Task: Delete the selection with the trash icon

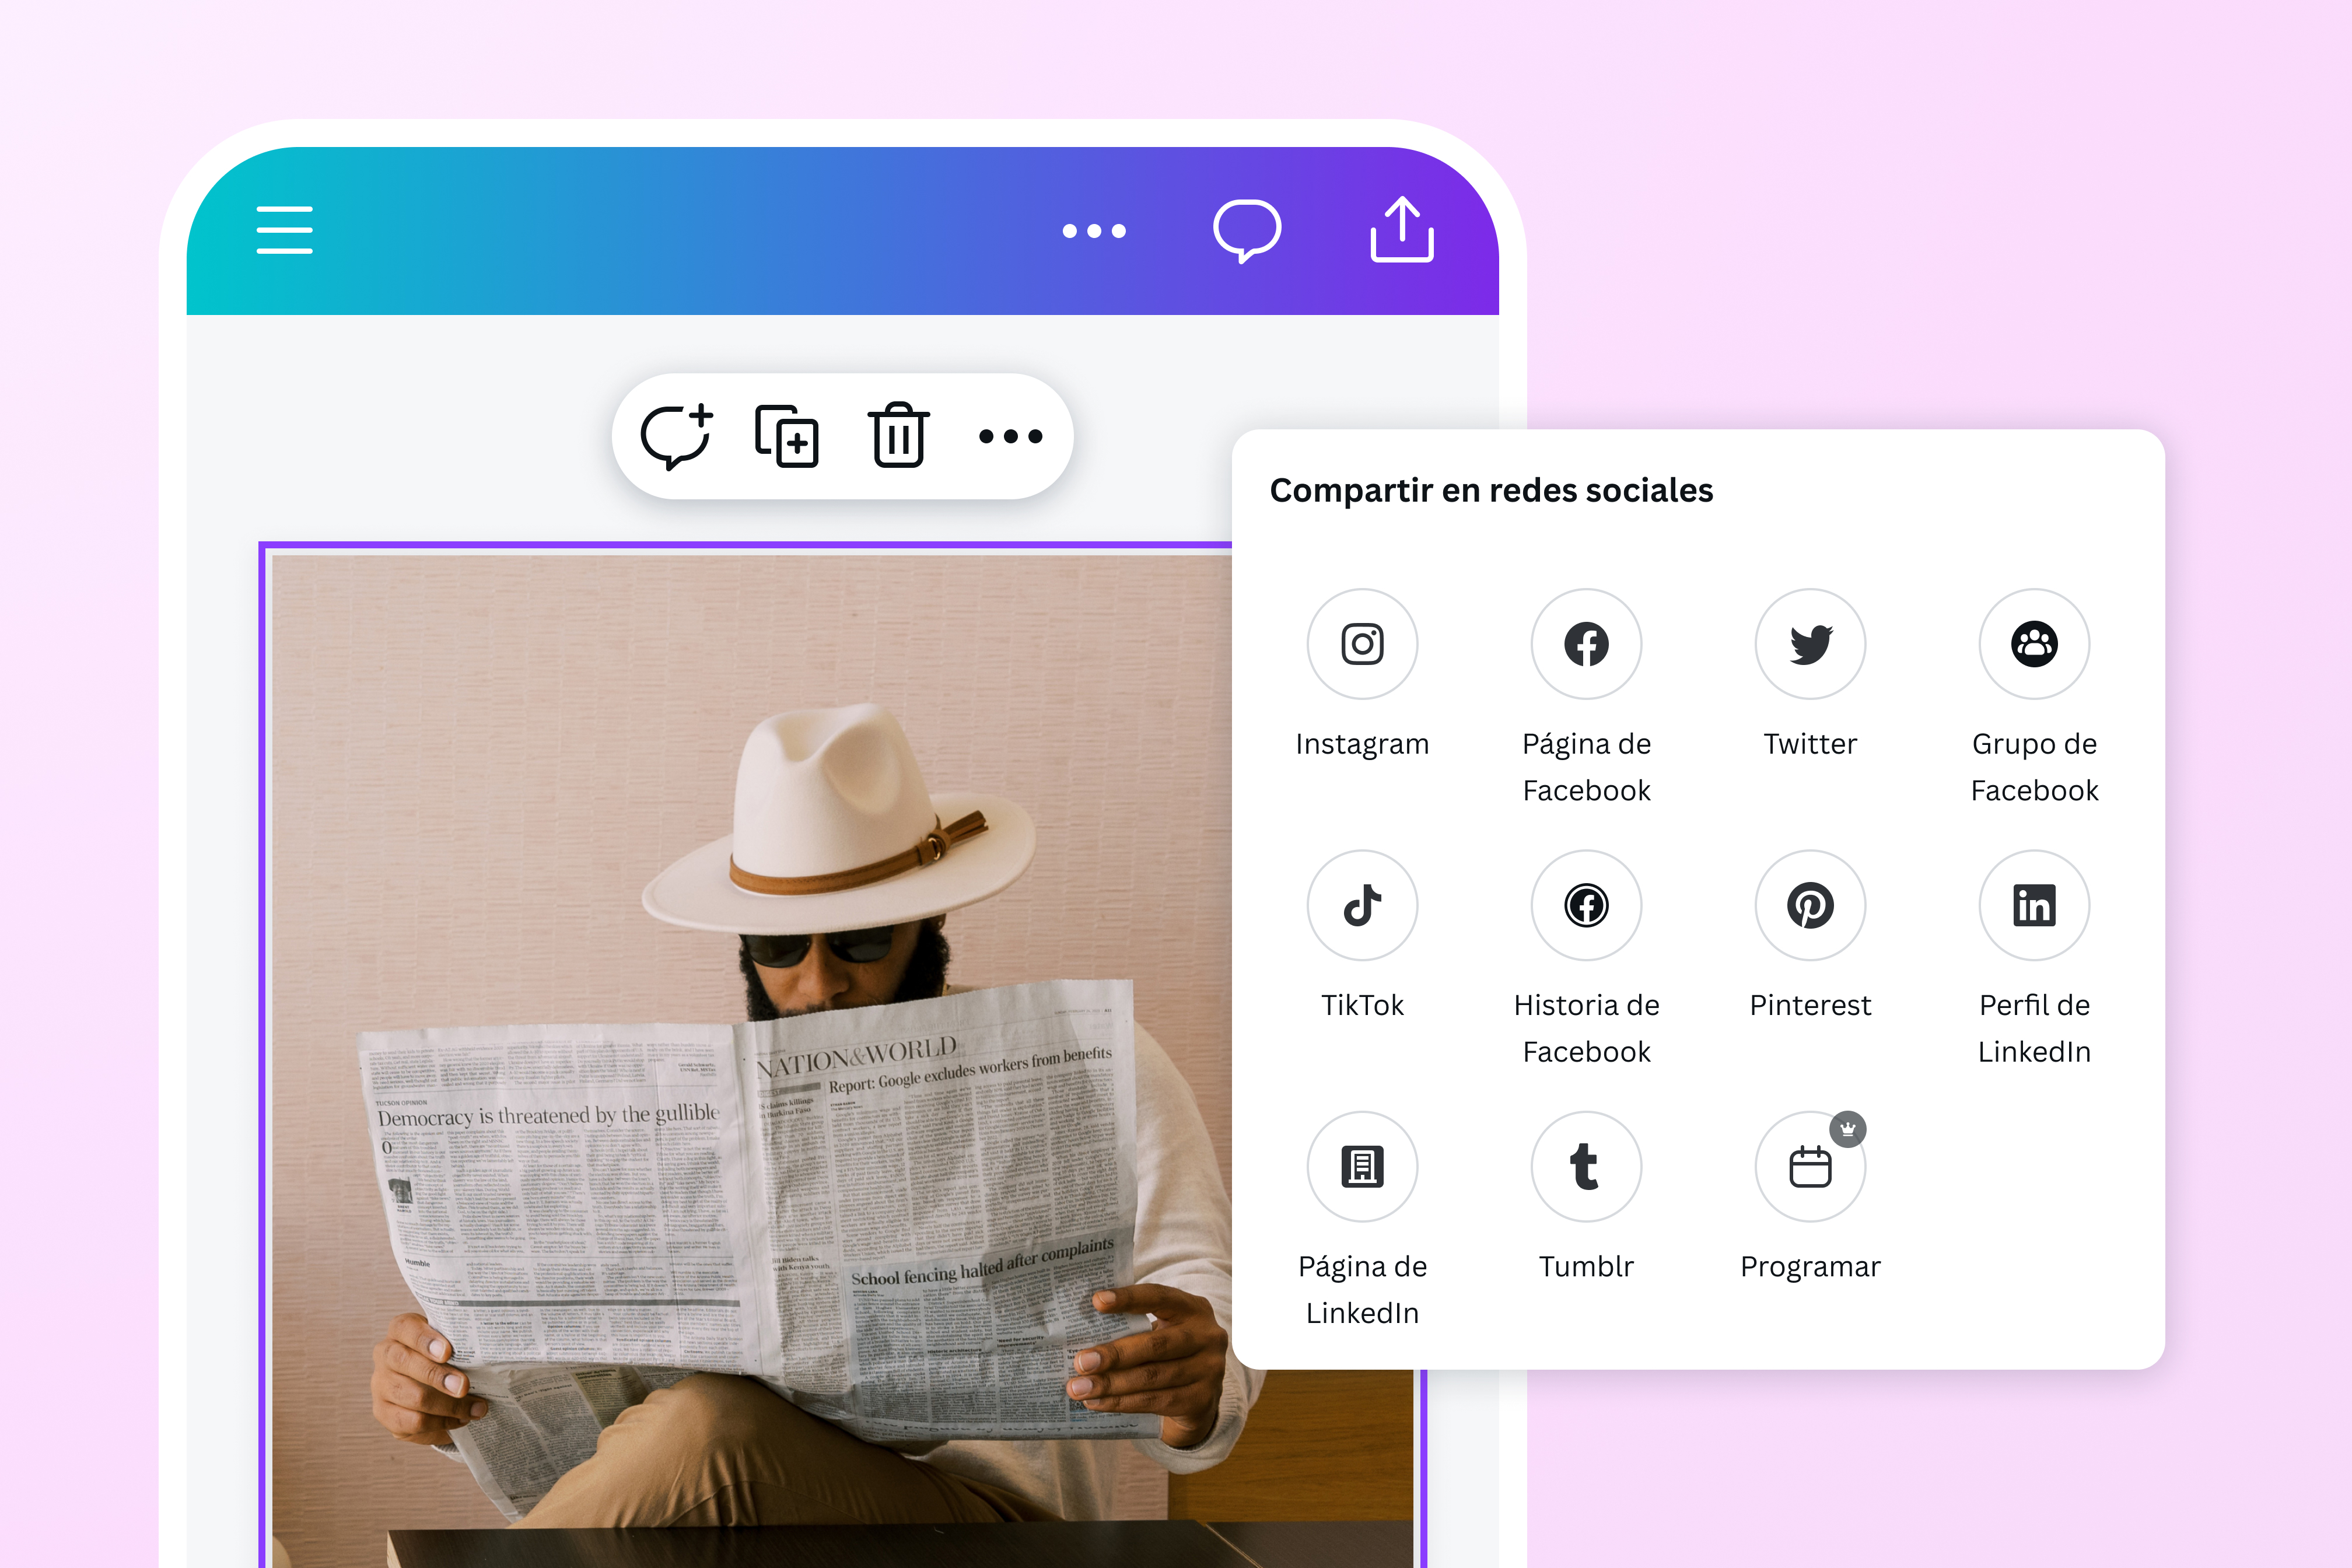Action: tap(898, 435)
